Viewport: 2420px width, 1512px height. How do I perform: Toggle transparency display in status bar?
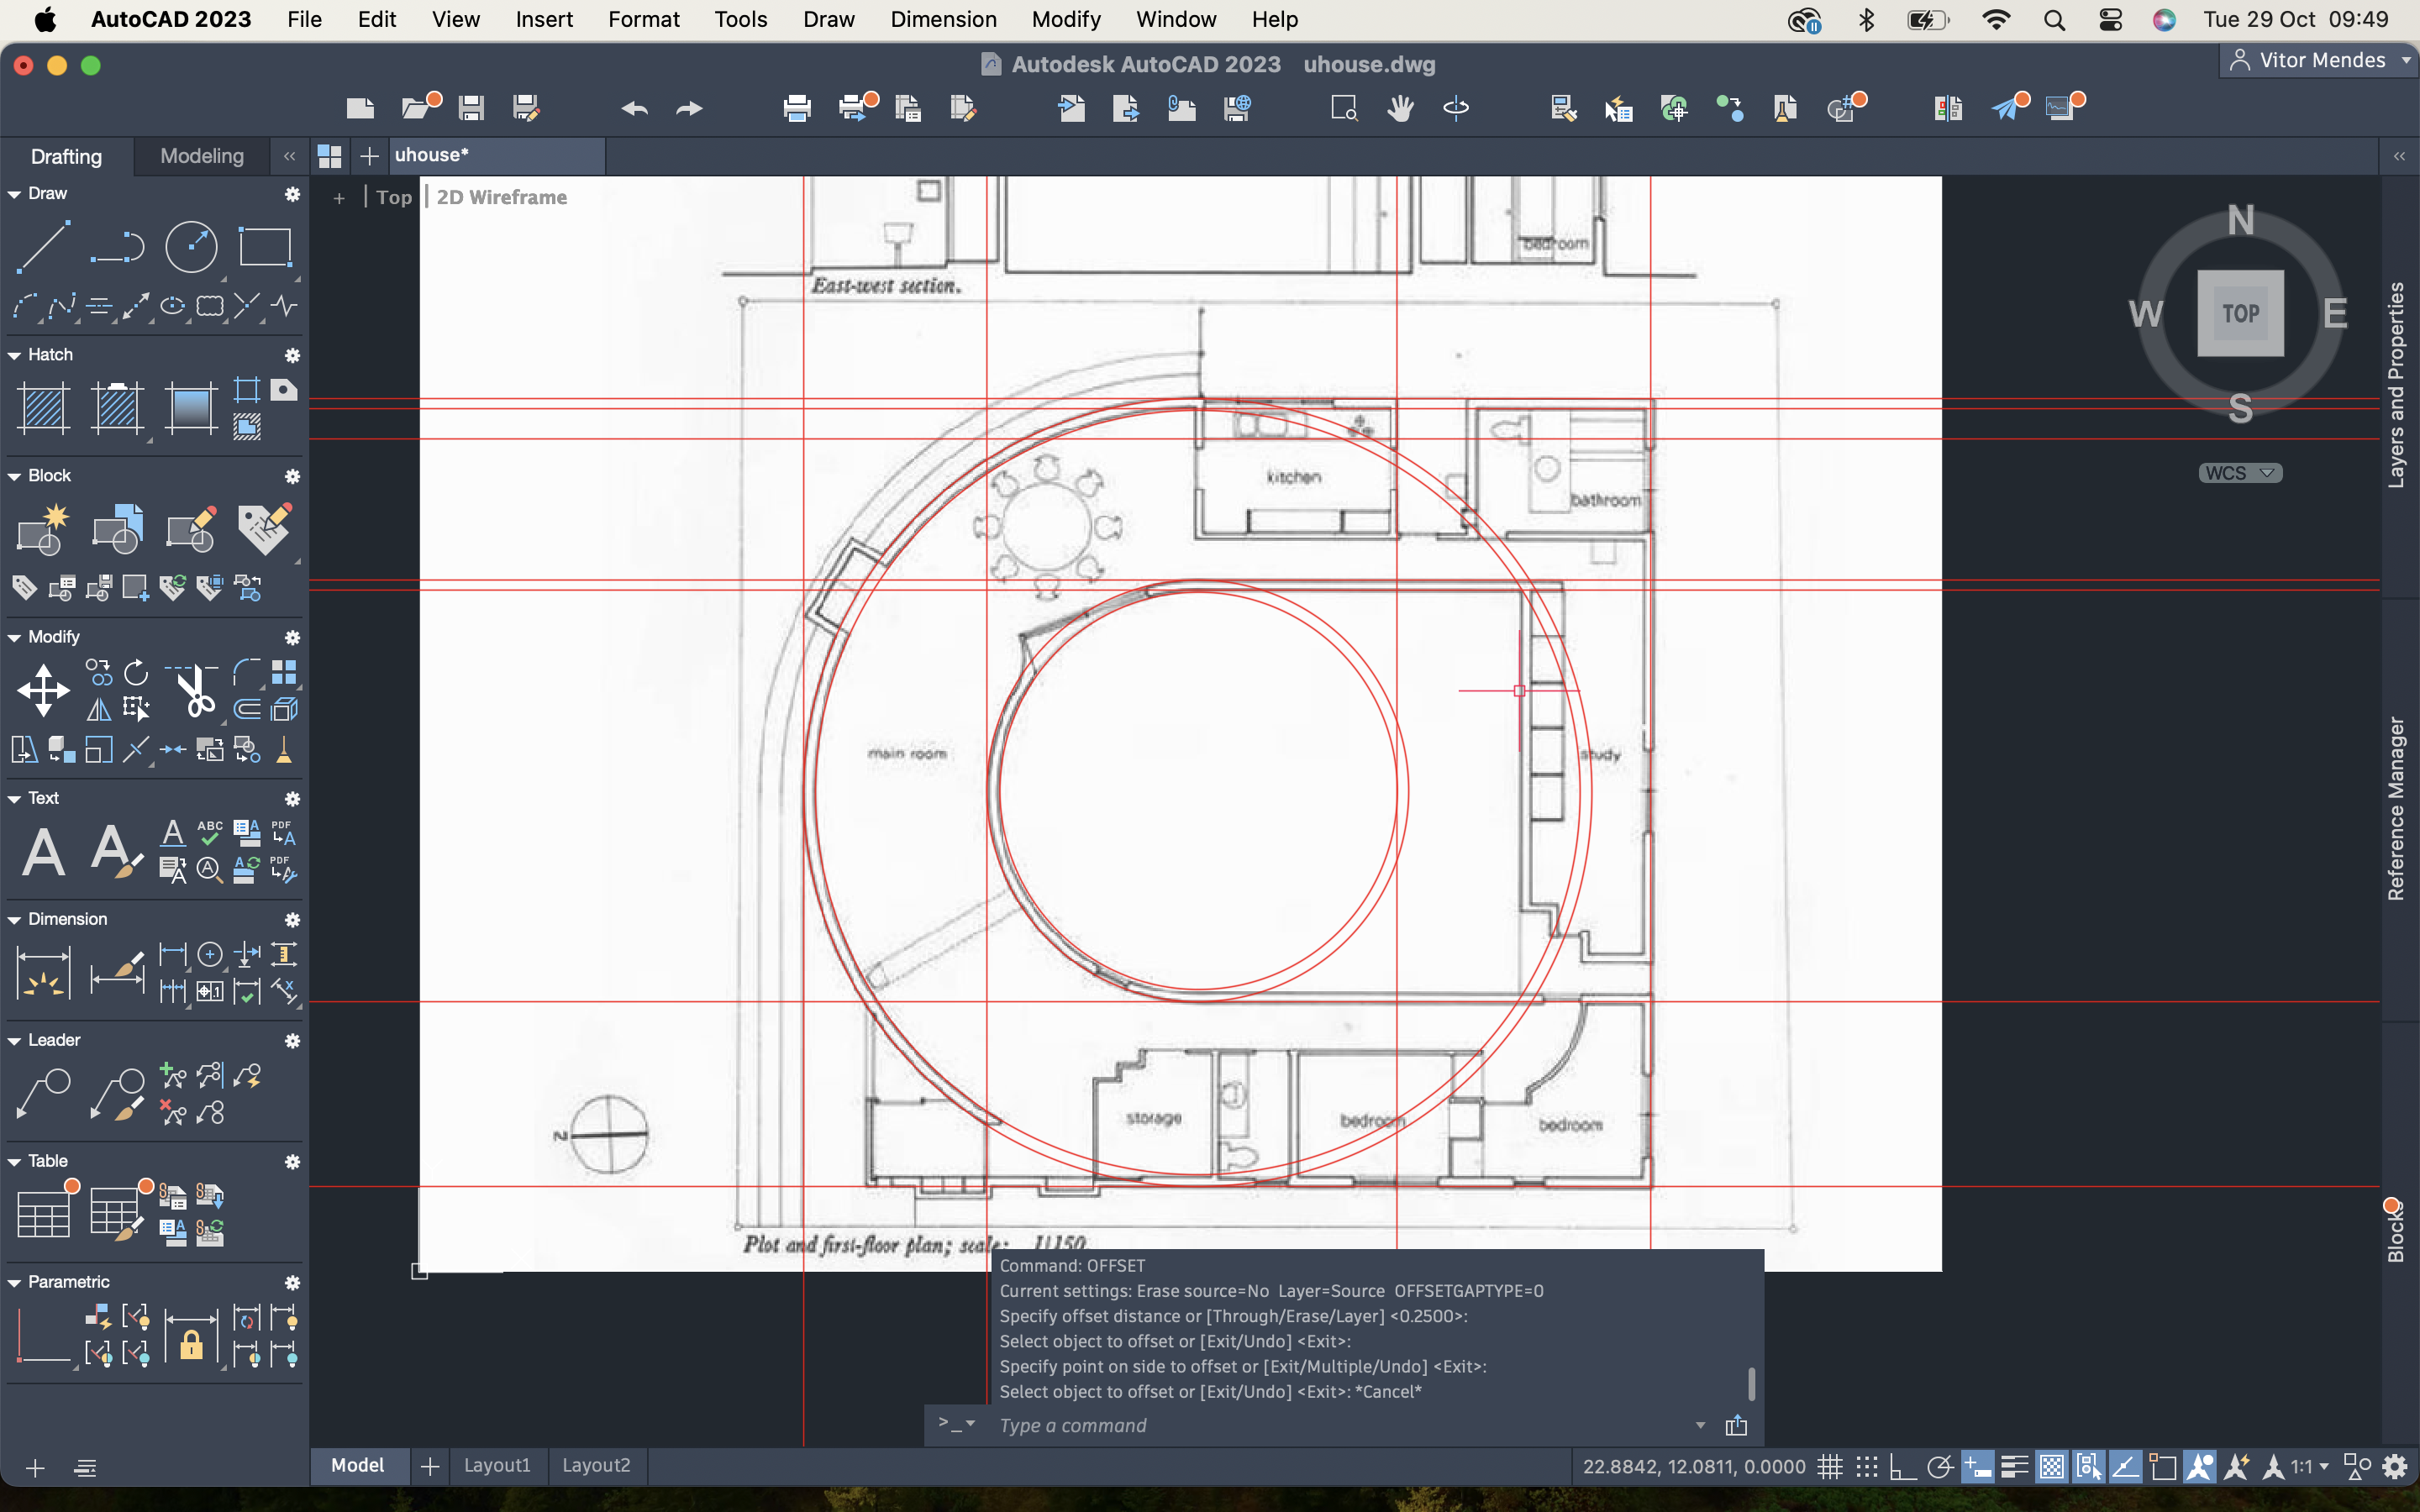2051,1467
